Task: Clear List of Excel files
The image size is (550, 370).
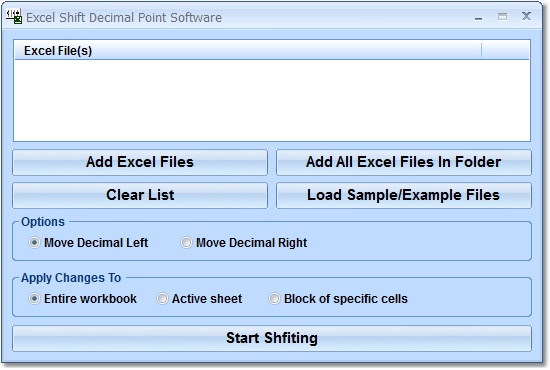Action: 140,195
